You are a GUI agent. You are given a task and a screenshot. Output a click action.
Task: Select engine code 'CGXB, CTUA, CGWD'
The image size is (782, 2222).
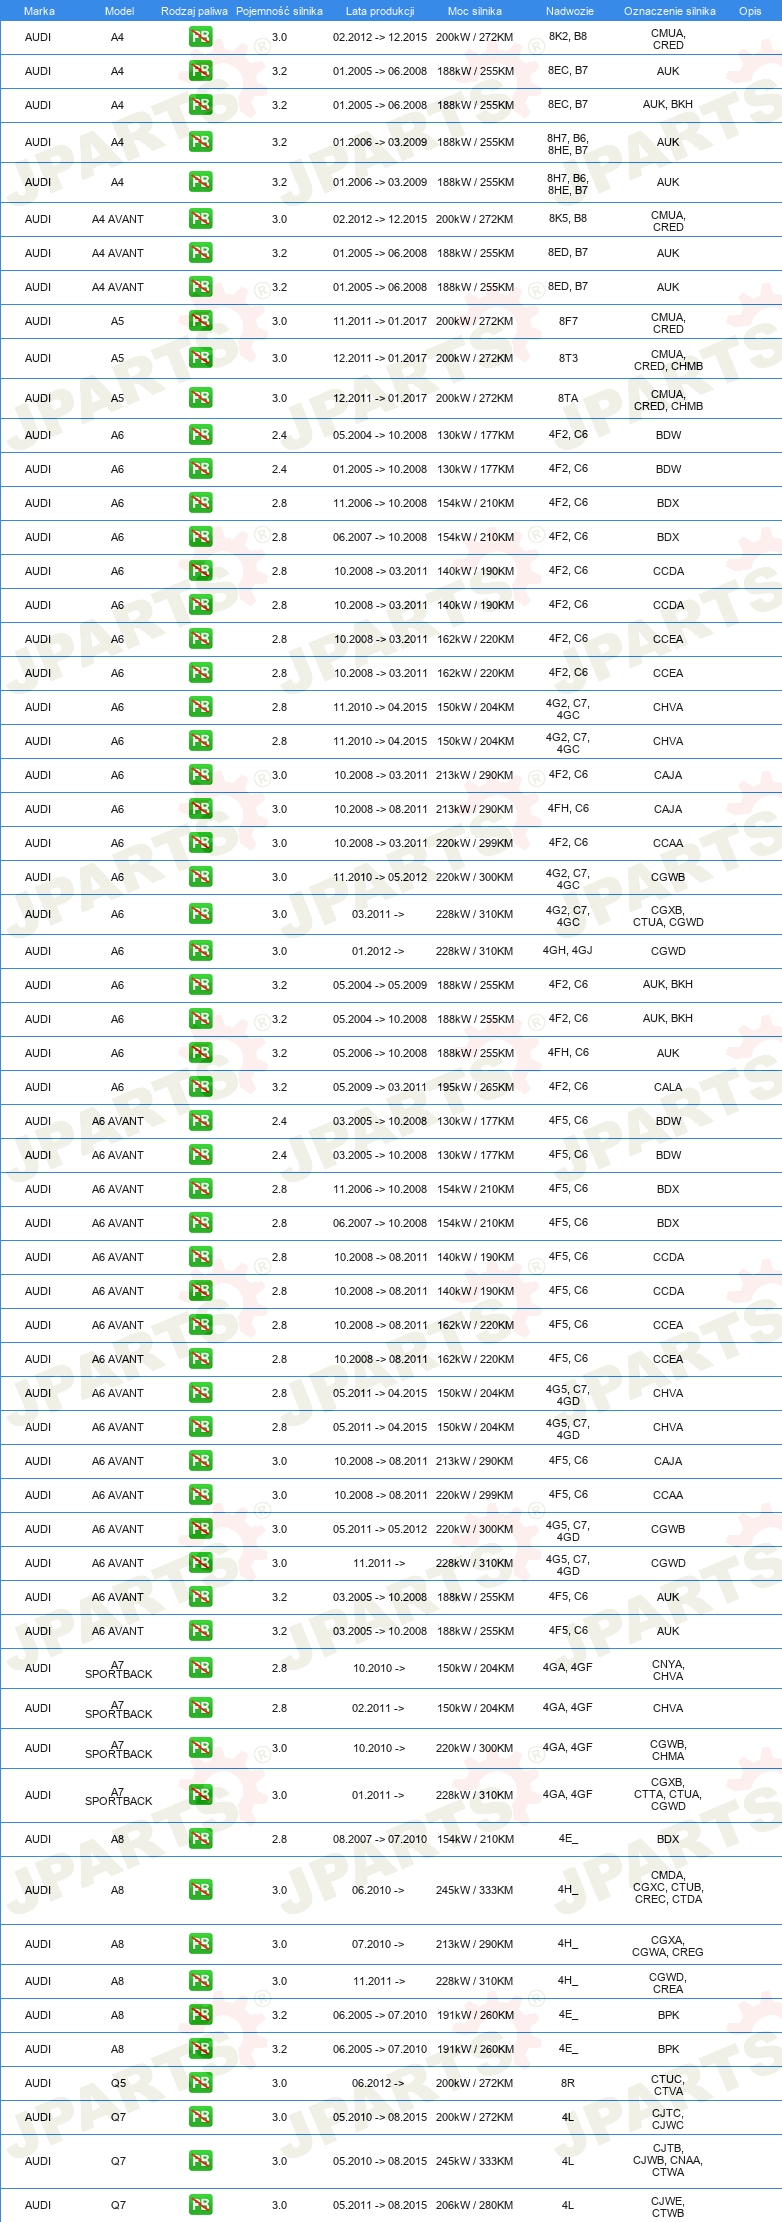coord(668,916)
